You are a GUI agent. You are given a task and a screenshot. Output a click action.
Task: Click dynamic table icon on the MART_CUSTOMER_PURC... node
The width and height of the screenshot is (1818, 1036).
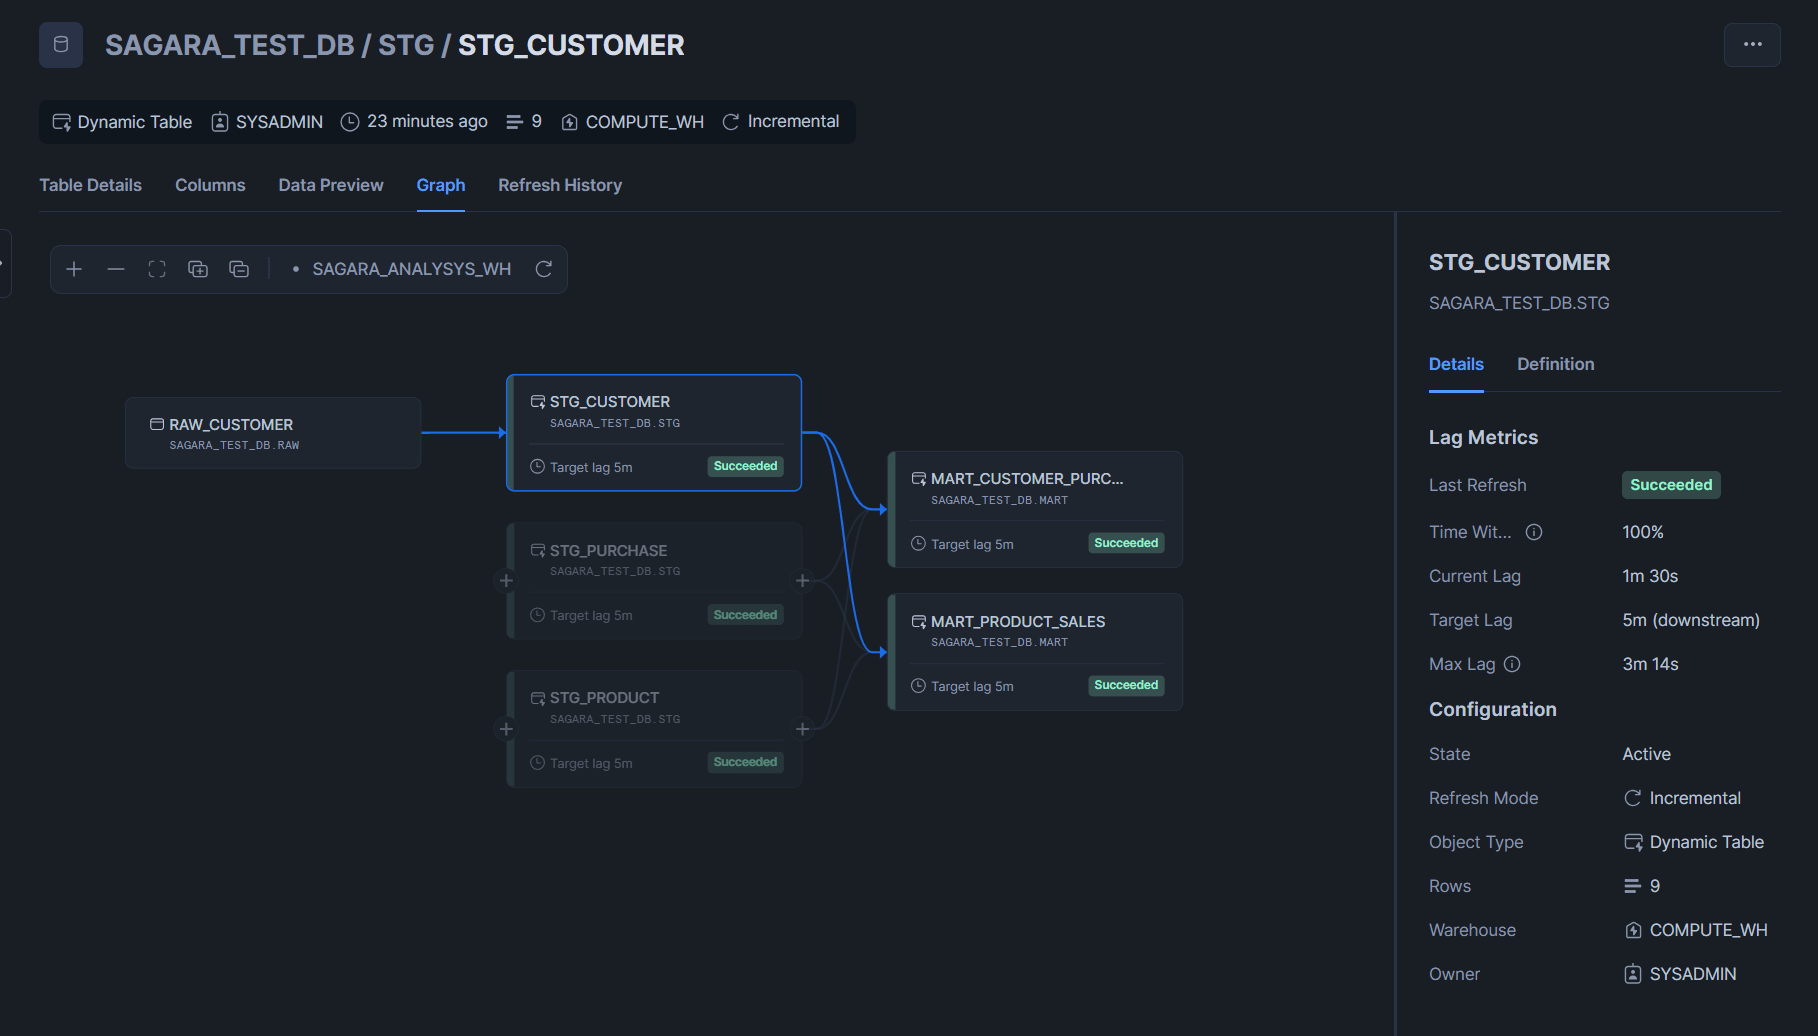918,479
